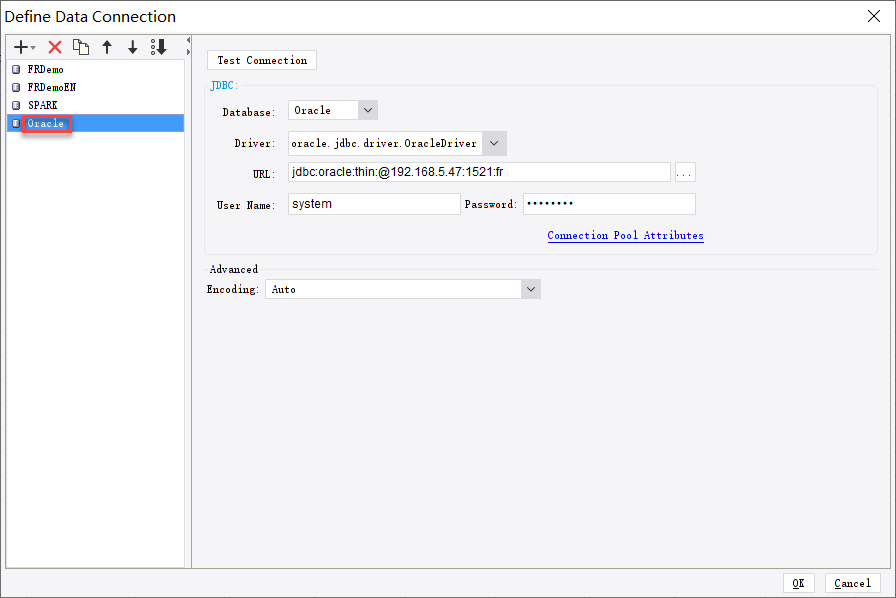Viewport: 896px width, 598px height.
Task: Dismiss the dialog via Cancel
Action: click(852, 583)
